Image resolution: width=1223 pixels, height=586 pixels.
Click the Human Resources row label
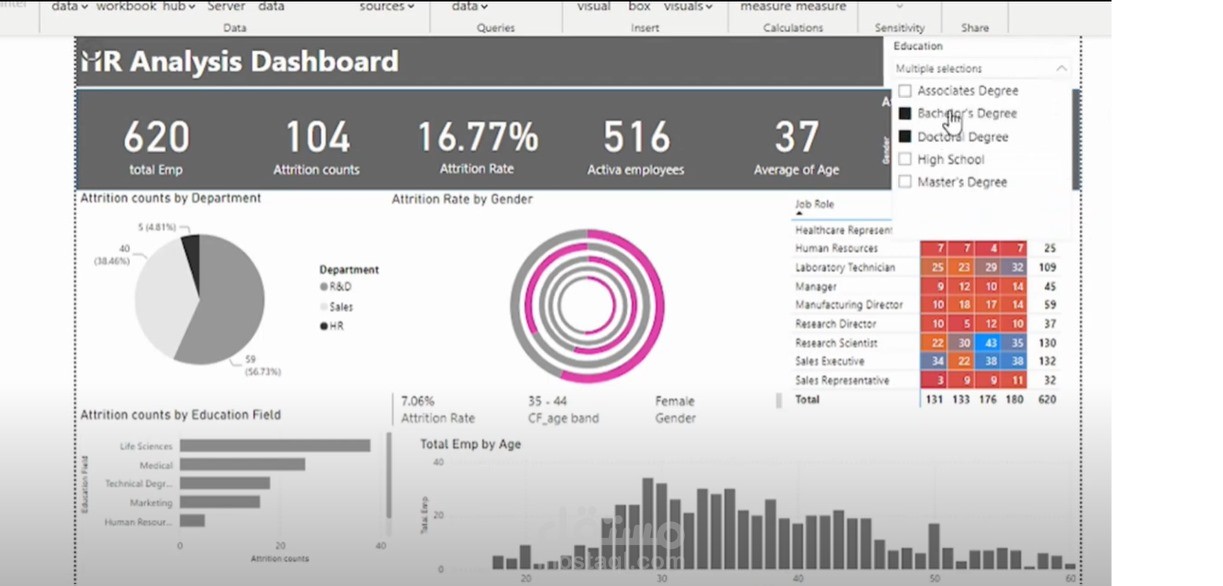(836, 248)
